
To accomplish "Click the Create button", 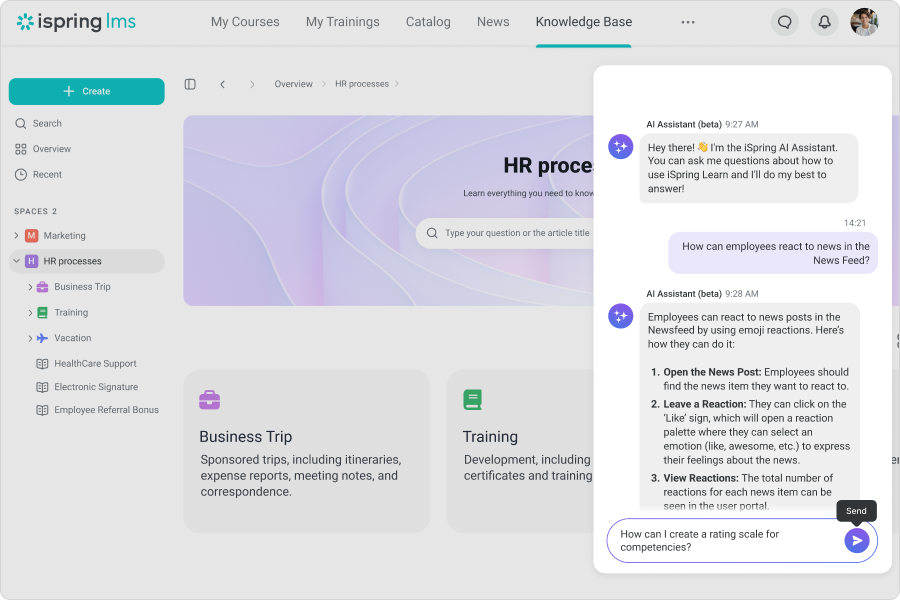I will tap(87, 91).
